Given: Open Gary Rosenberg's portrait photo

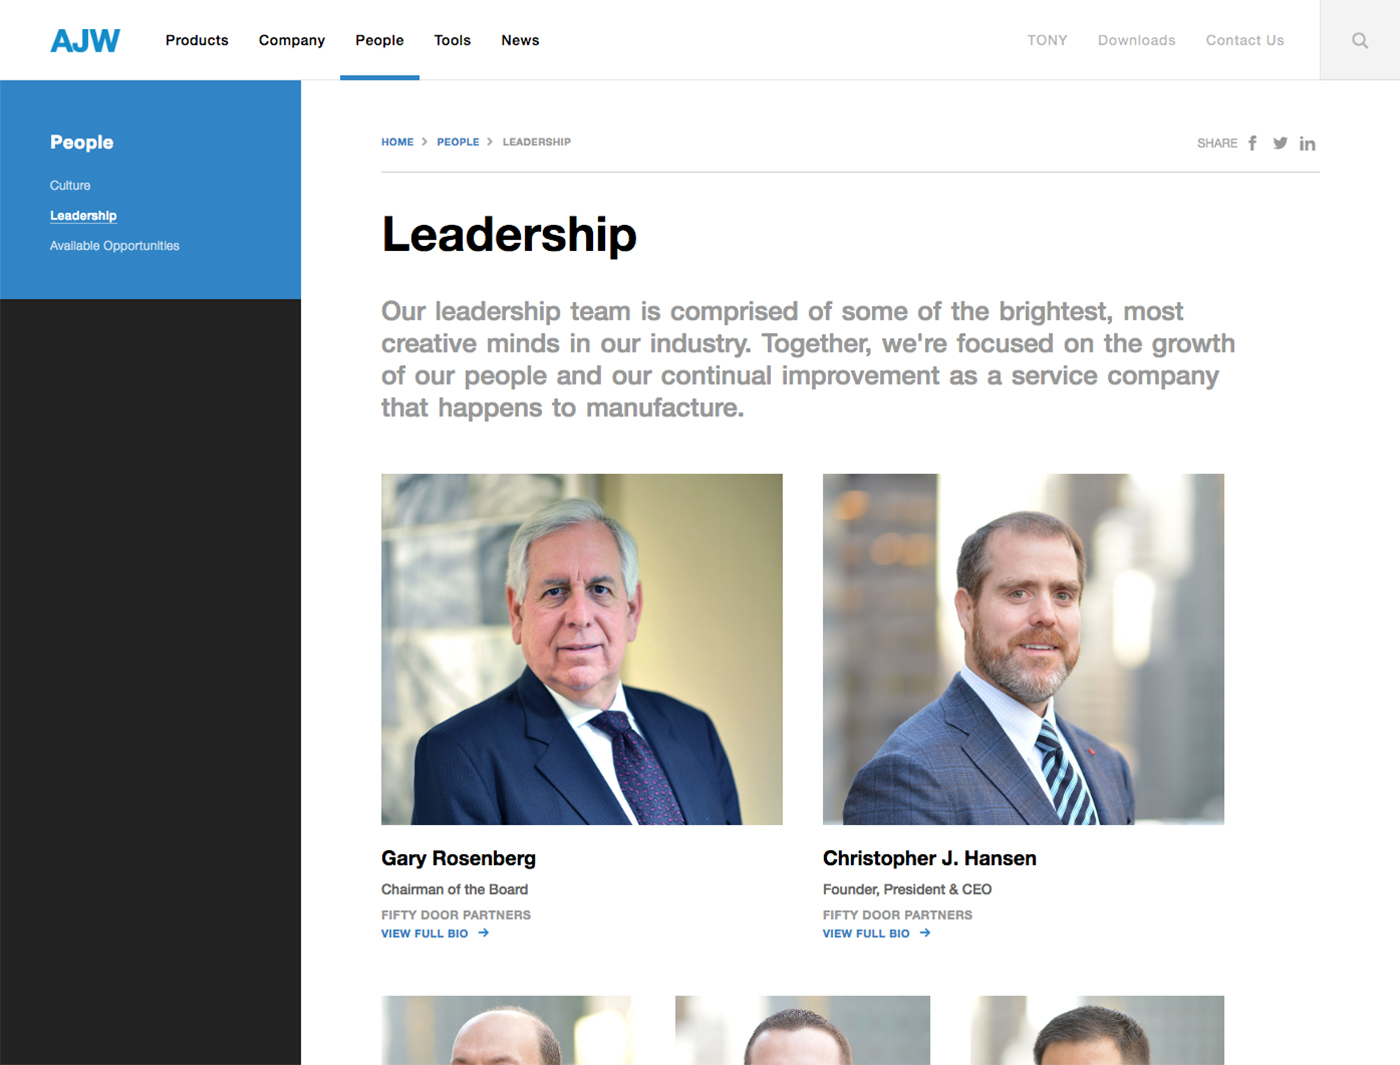Looking at the screenshot, I should [582, 649].
